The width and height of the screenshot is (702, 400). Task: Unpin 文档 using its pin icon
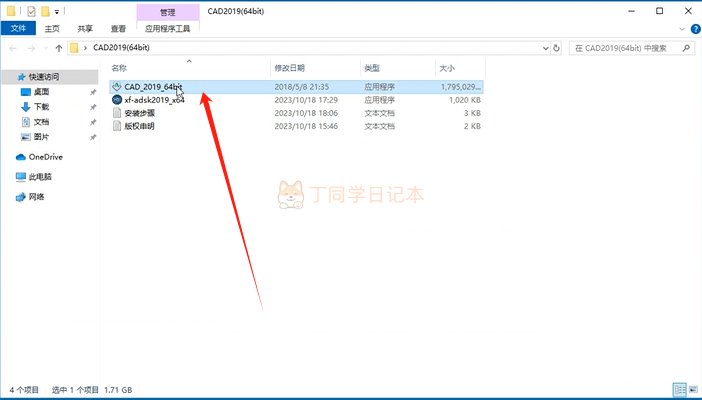[93, 122]
